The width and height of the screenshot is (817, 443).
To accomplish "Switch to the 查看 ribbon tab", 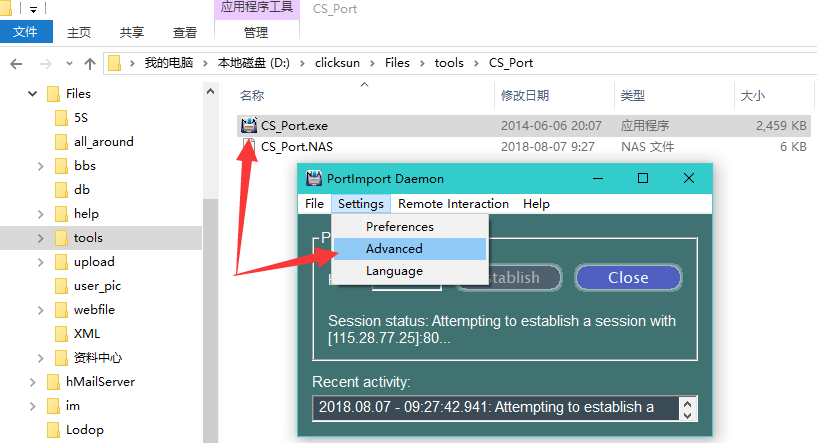I will tap(185, 32).
